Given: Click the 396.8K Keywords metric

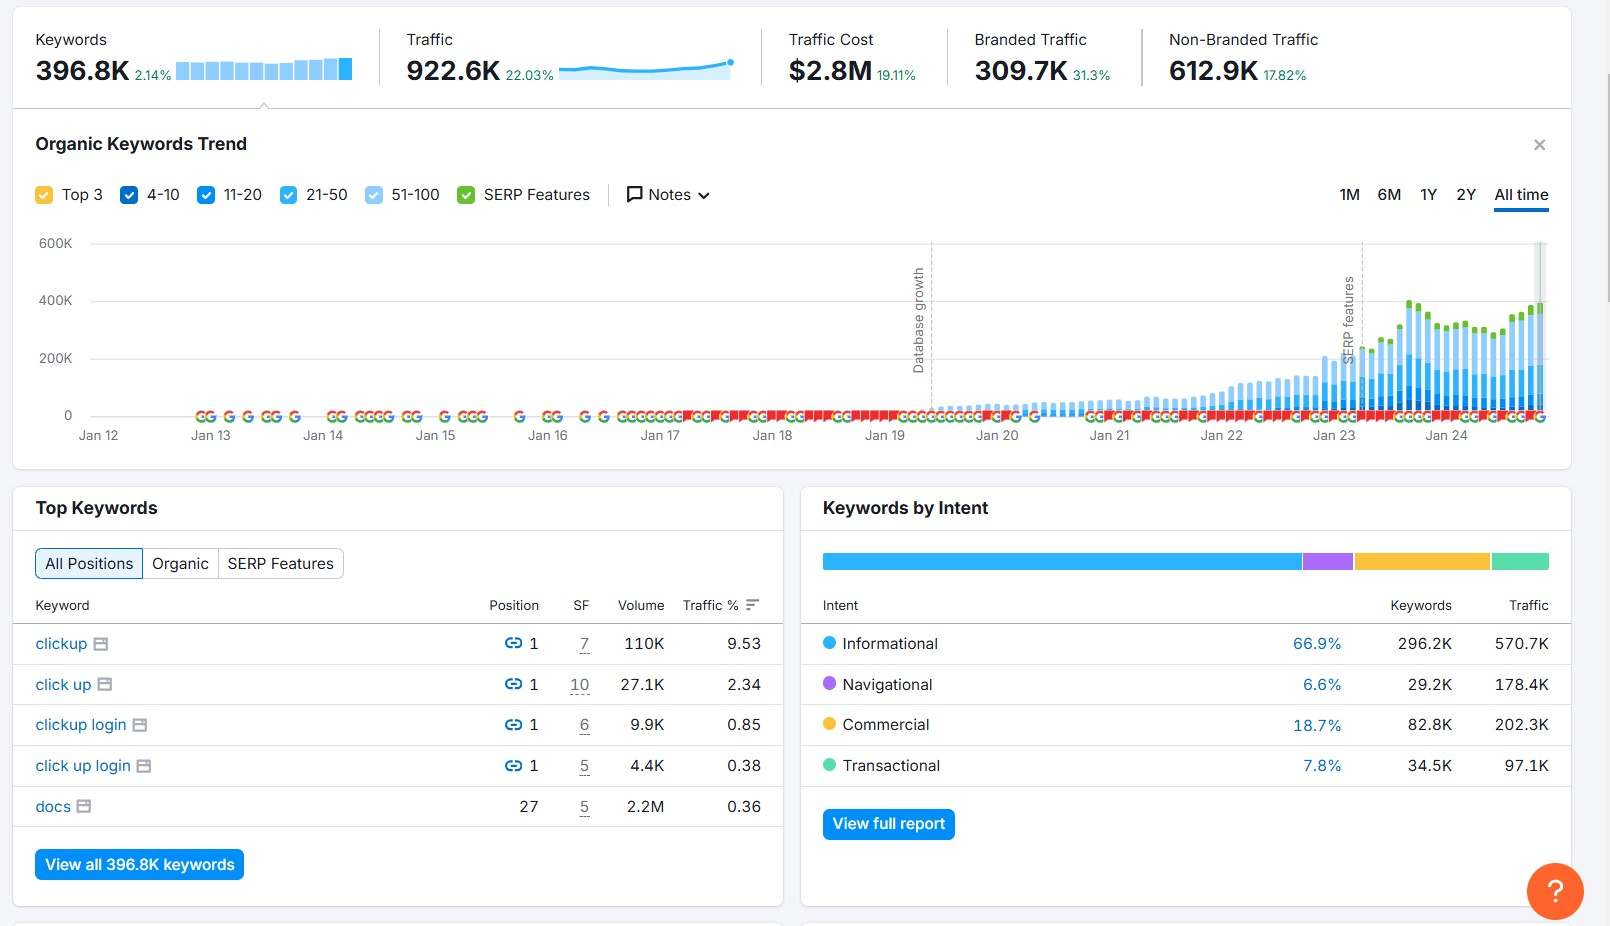Looking at the screenshot, I should tap(82, 71).
